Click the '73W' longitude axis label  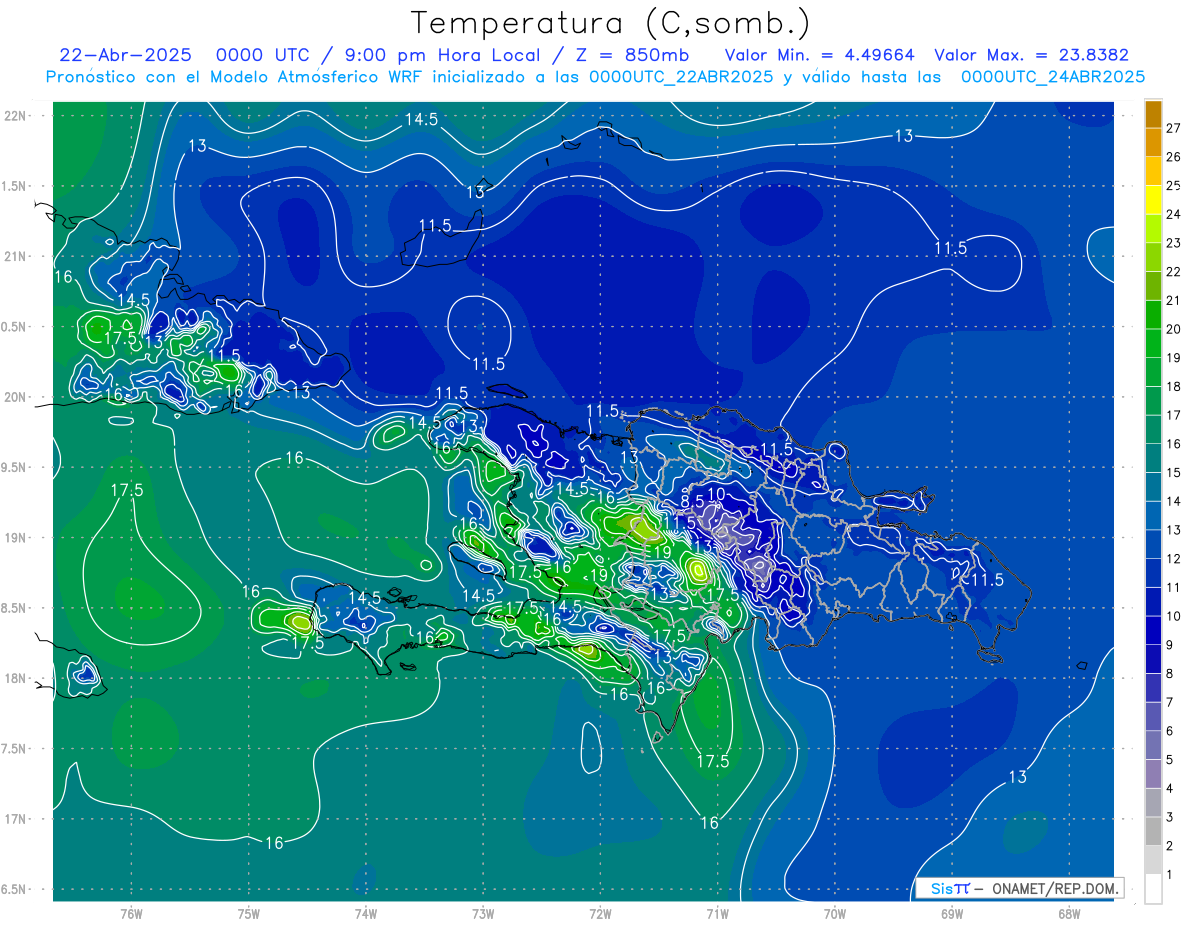coord(483,914)
